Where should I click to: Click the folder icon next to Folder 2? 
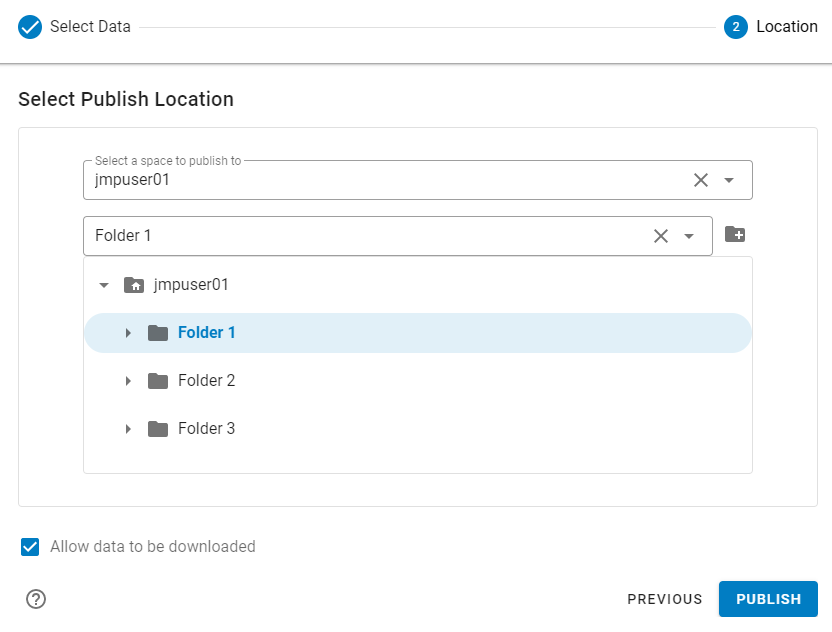tap(157, 380)
